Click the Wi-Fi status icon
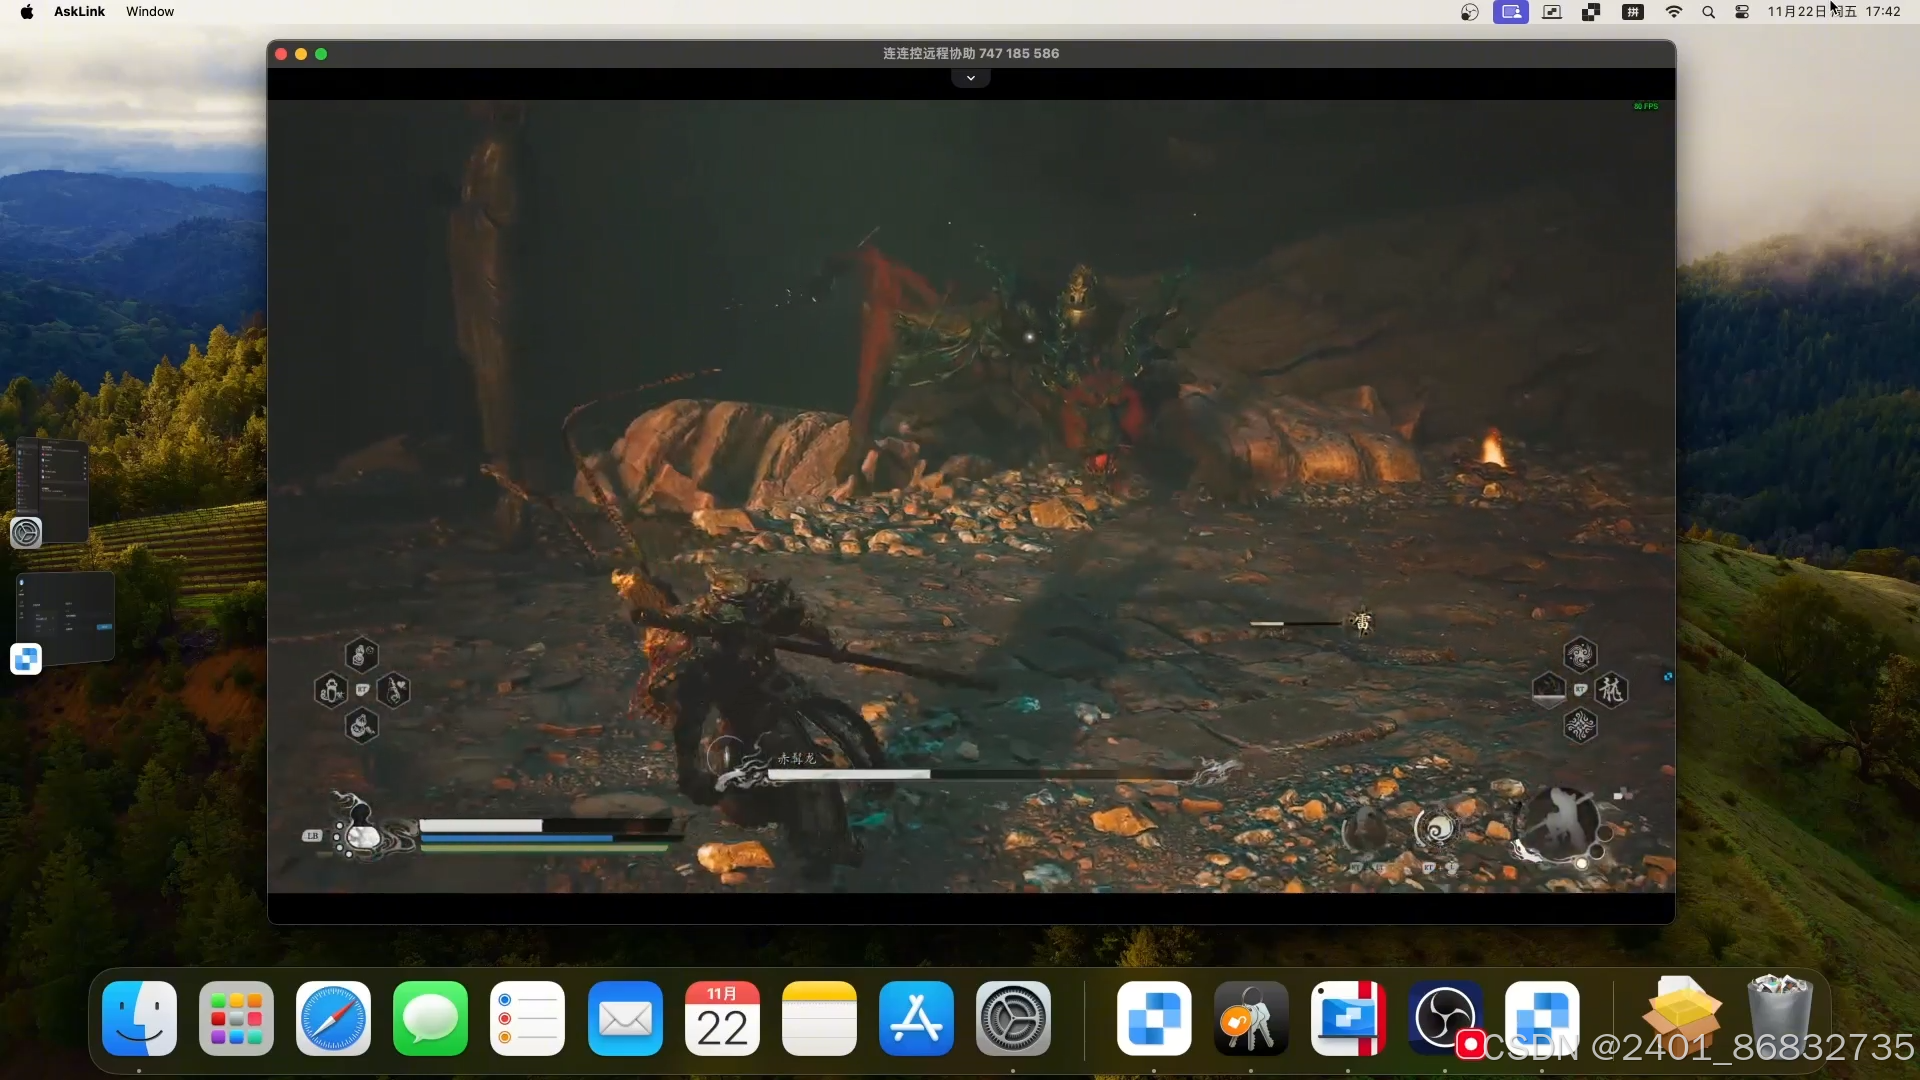Viewport: 1920px width, 1080px height. coord(1673,12)
